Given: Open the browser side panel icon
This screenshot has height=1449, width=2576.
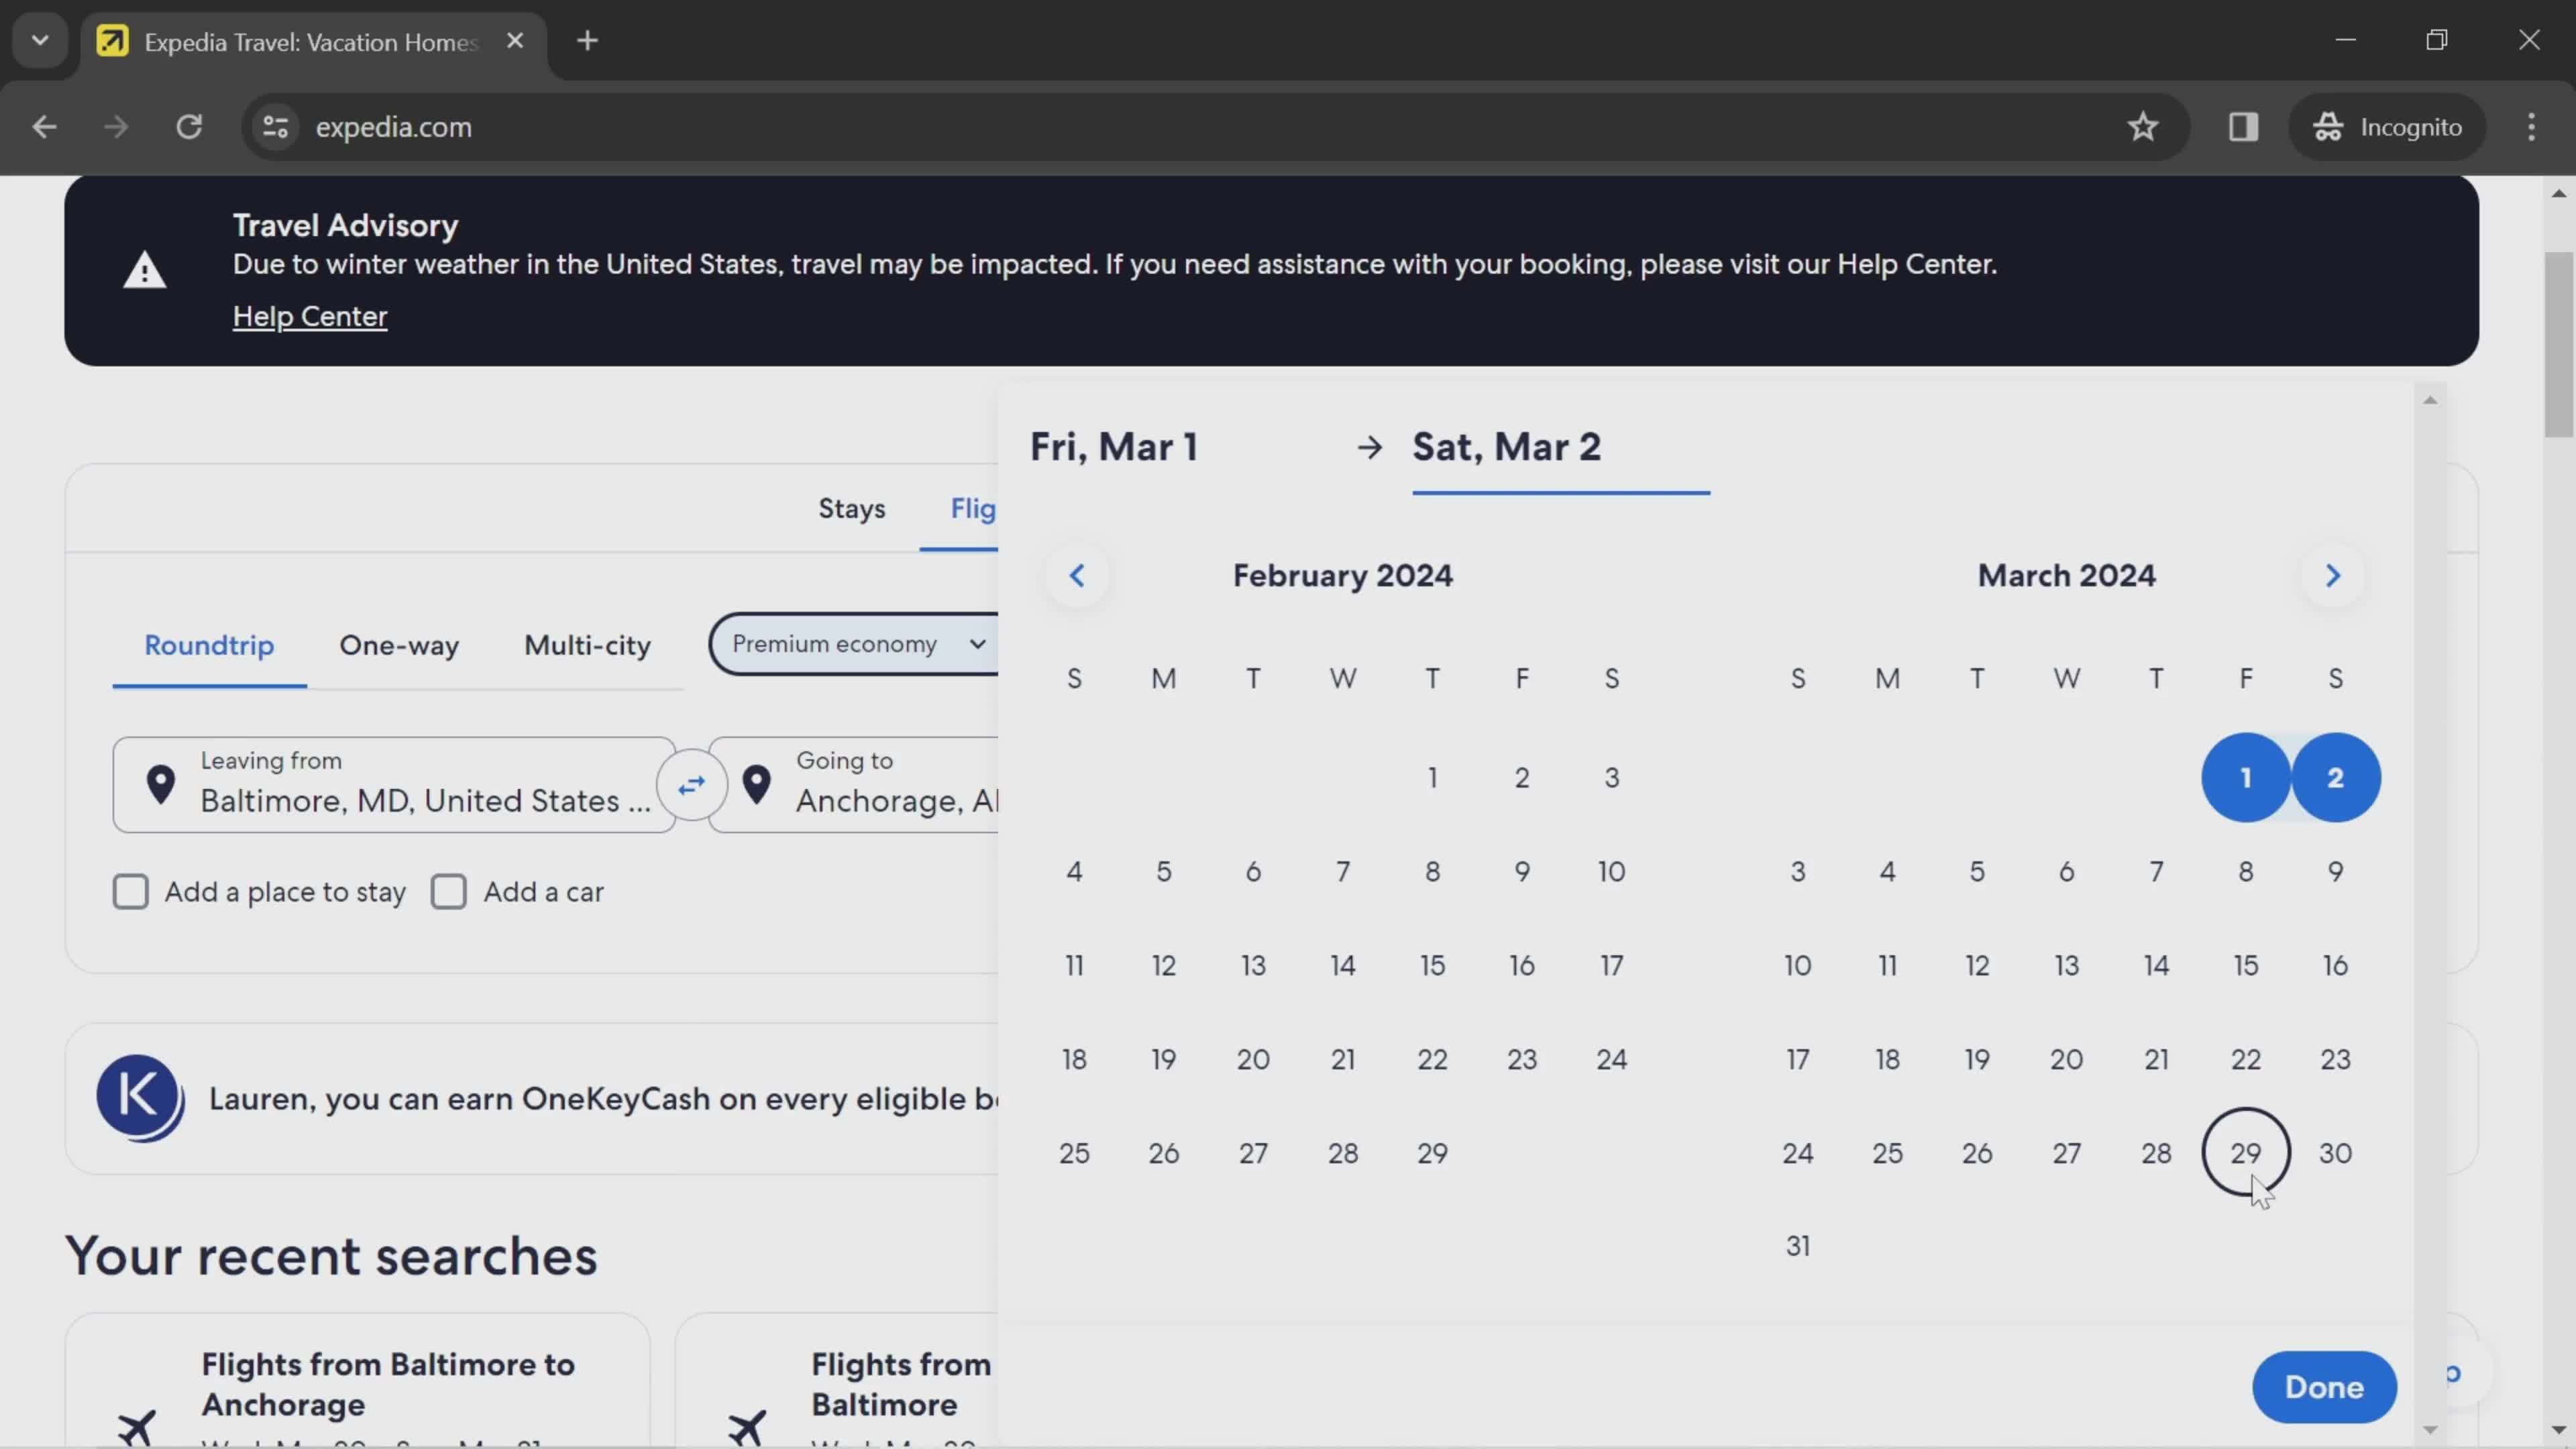Looking at the screenshot, I should point(2243,127).
